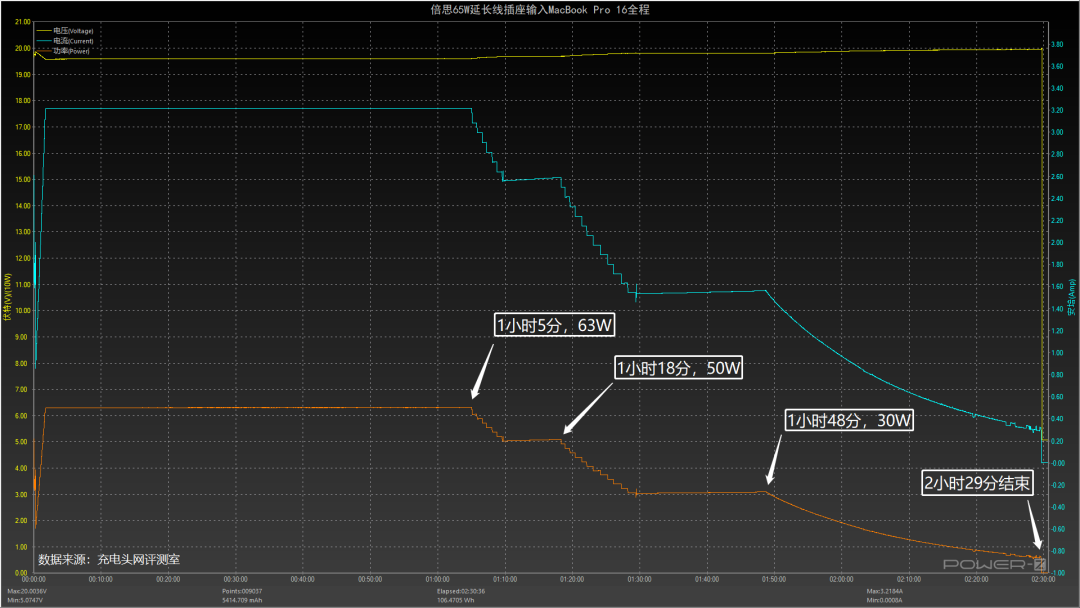Viewport: 1080px width, 608px height.
Task: Click the Max:3.2184A statistic
Action: pos(884,591)
